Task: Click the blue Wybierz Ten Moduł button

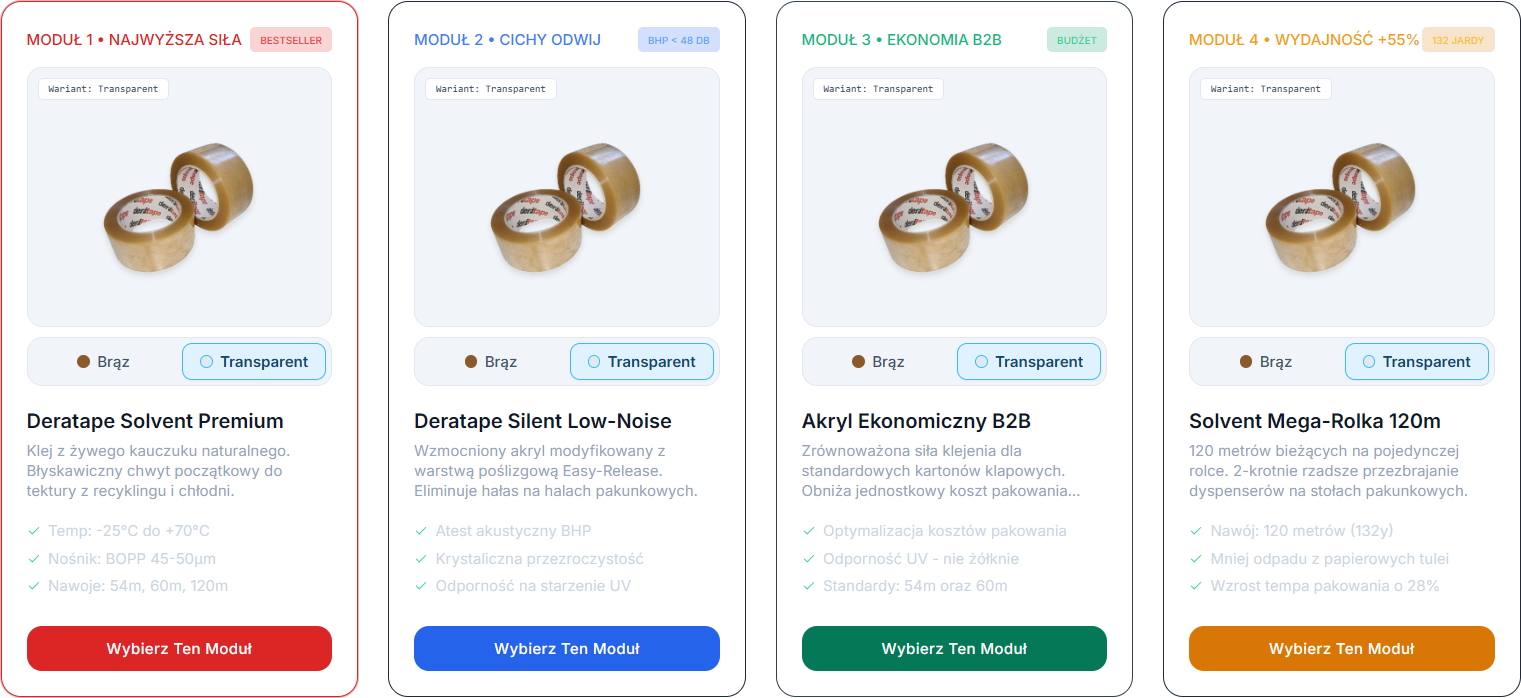Action: click(x=567, y=649)
